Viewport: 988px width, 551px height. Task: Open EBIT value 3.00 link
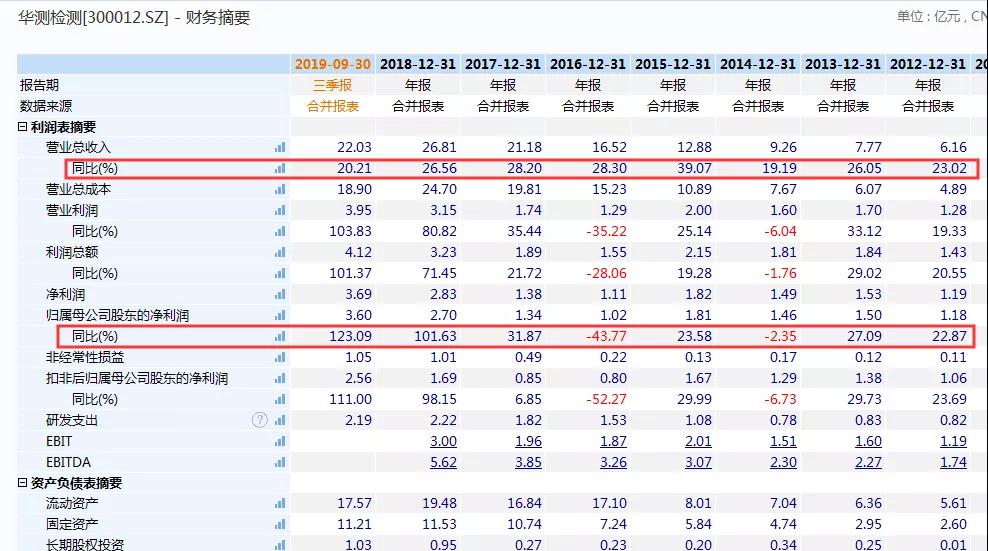click(x=443, y=441)
